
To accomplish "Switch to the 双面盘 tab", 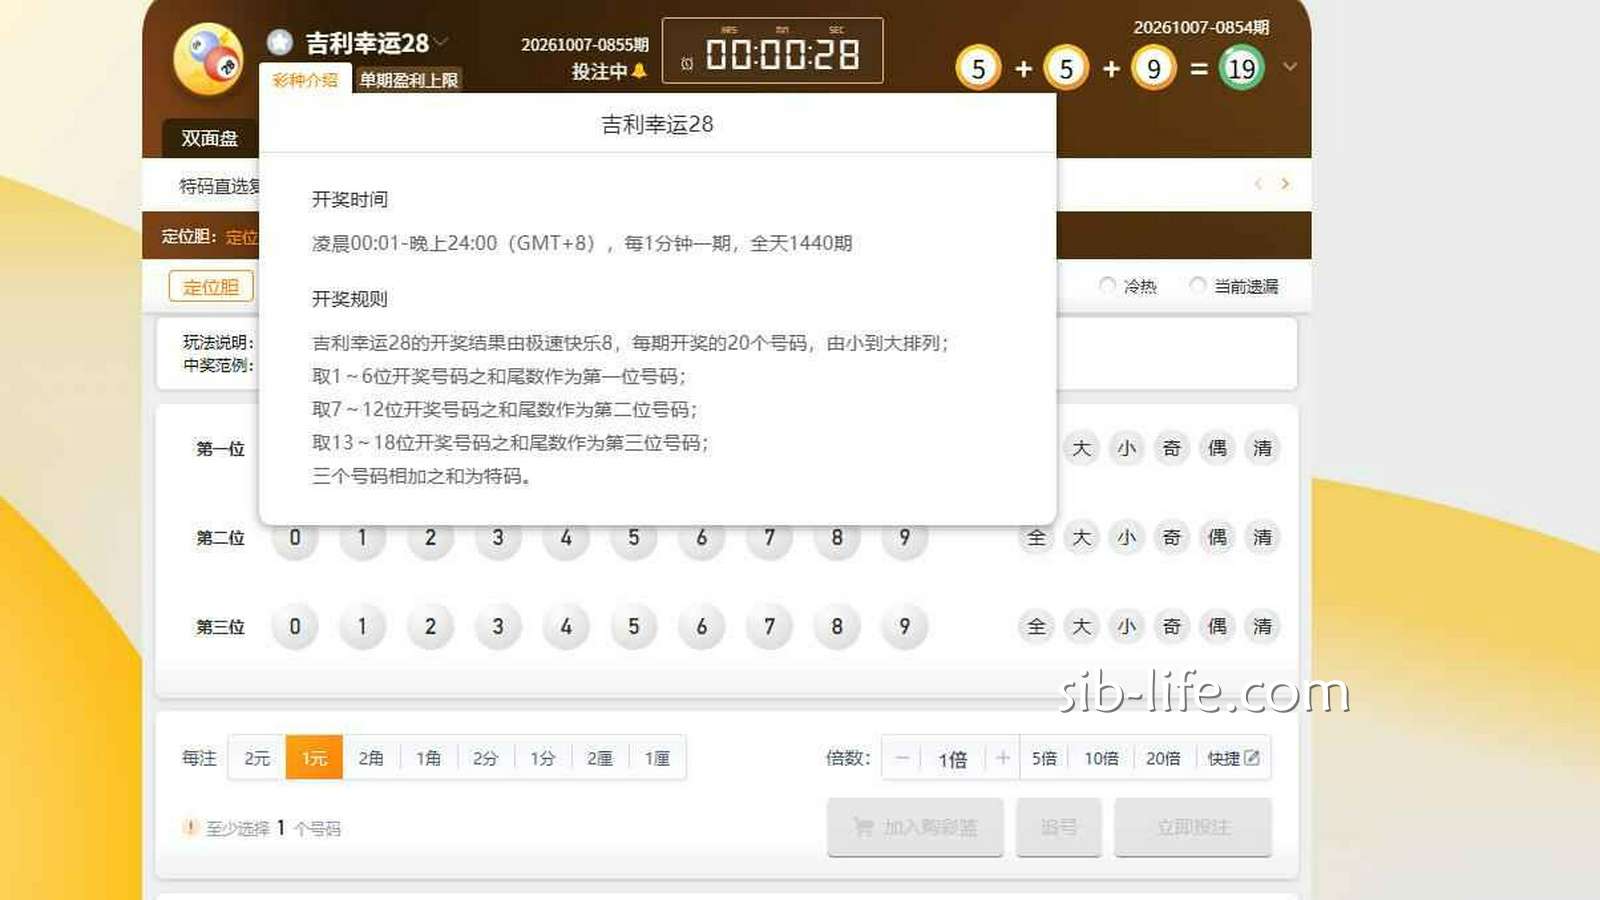I will click(209, 139).
